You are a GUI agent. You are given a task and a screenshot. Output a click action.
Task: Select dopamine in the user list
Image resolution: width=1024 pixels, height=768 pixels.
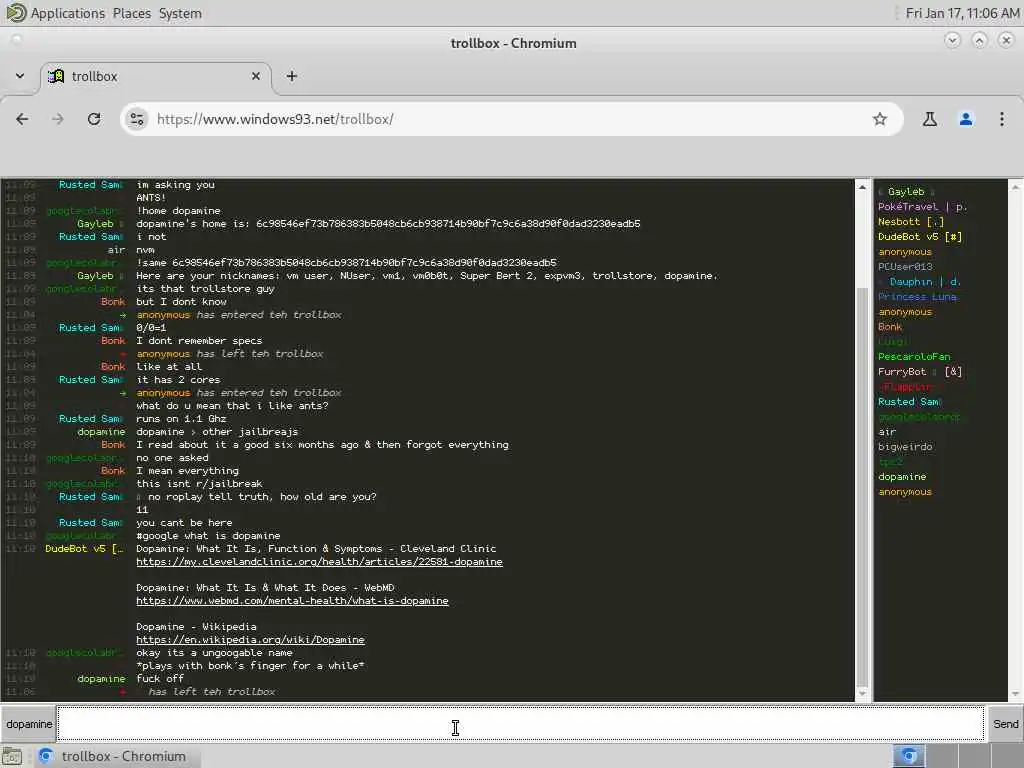(902, 477)
